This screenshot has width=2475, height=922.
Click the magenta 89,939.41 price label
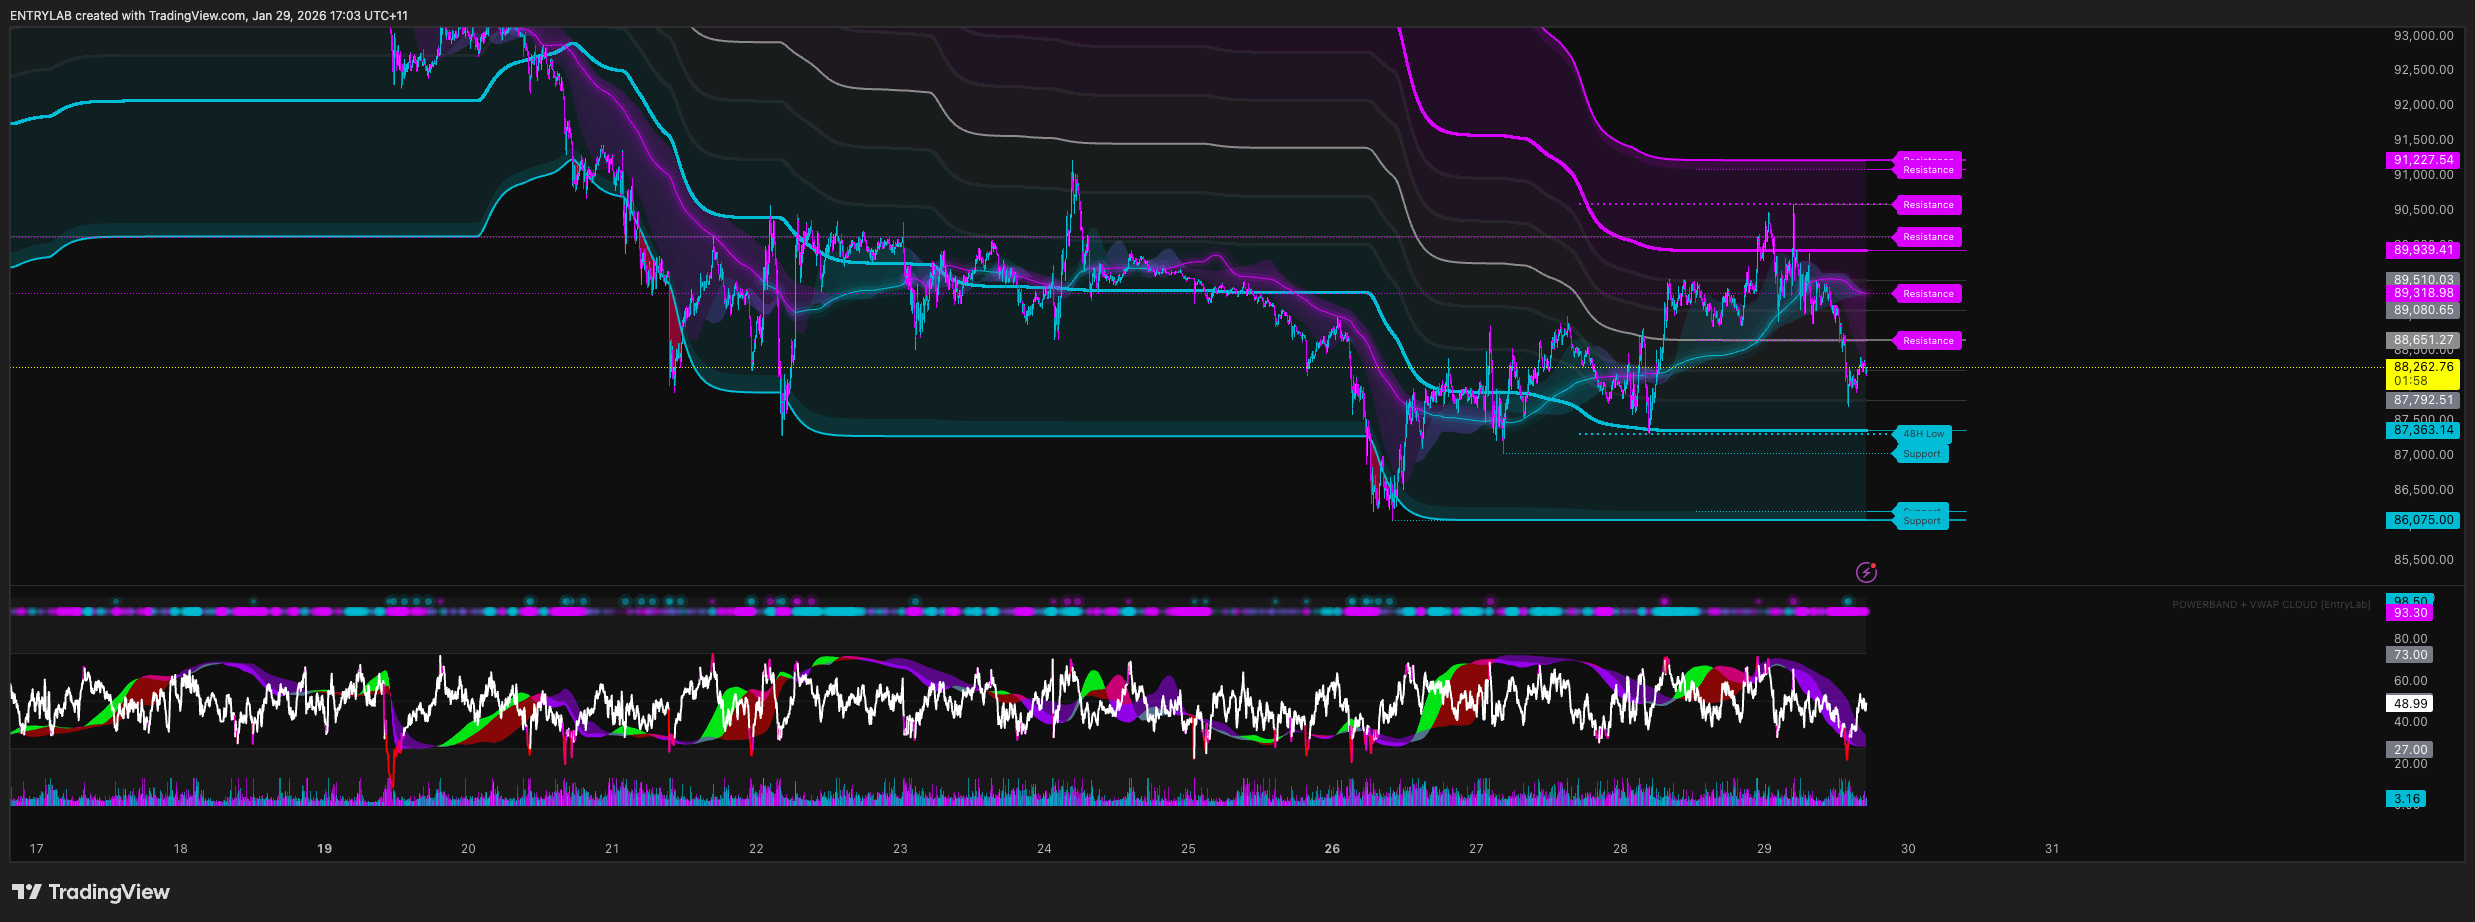click(2422, 250)
